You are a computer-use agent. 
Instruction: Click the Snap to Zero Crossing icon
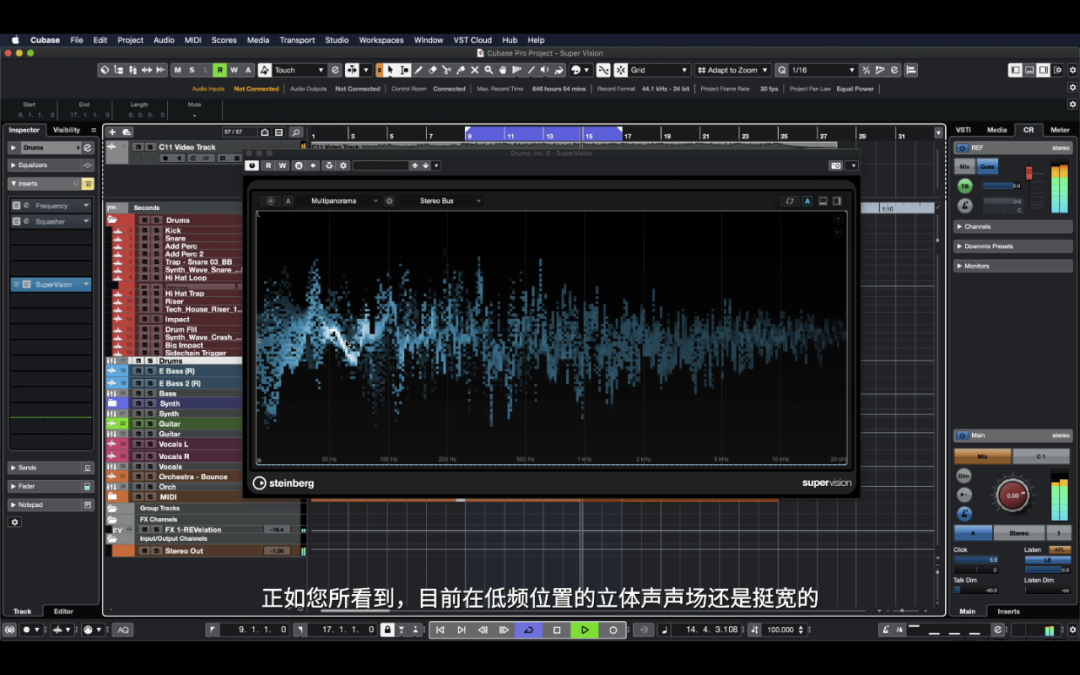pos(603,70)
